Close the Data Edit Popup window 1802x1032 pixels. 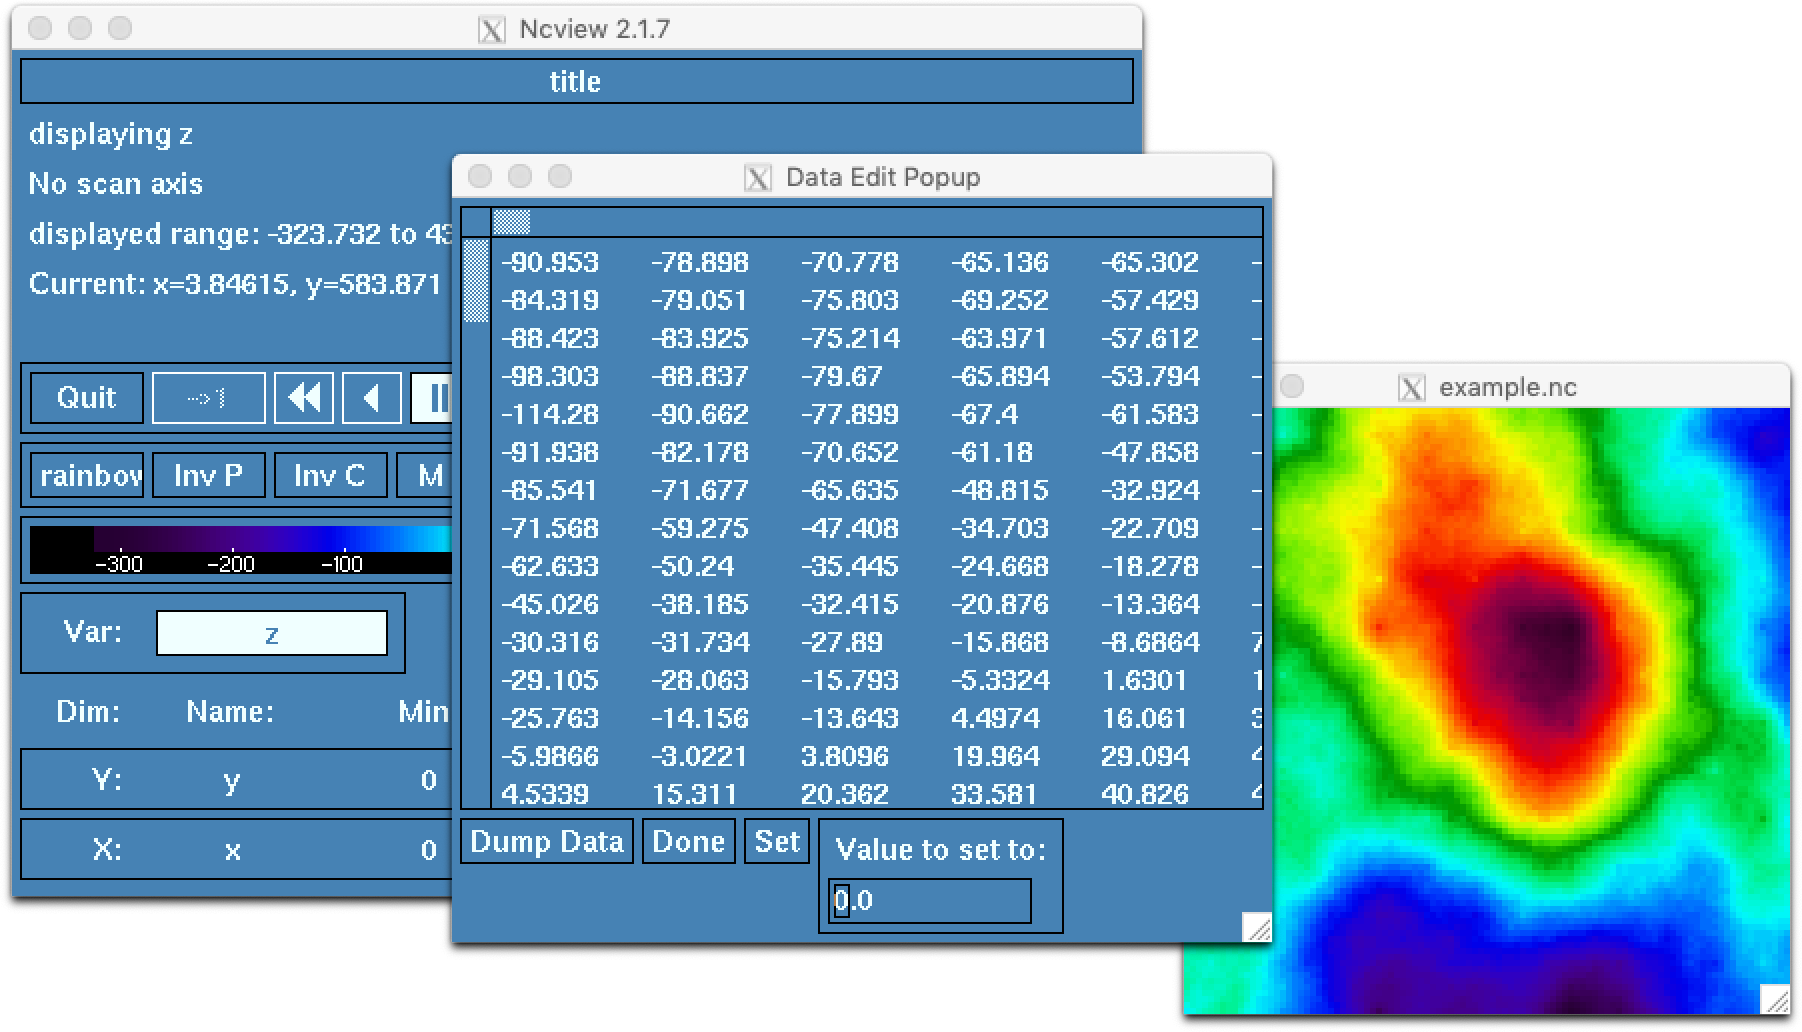[480, 177]
